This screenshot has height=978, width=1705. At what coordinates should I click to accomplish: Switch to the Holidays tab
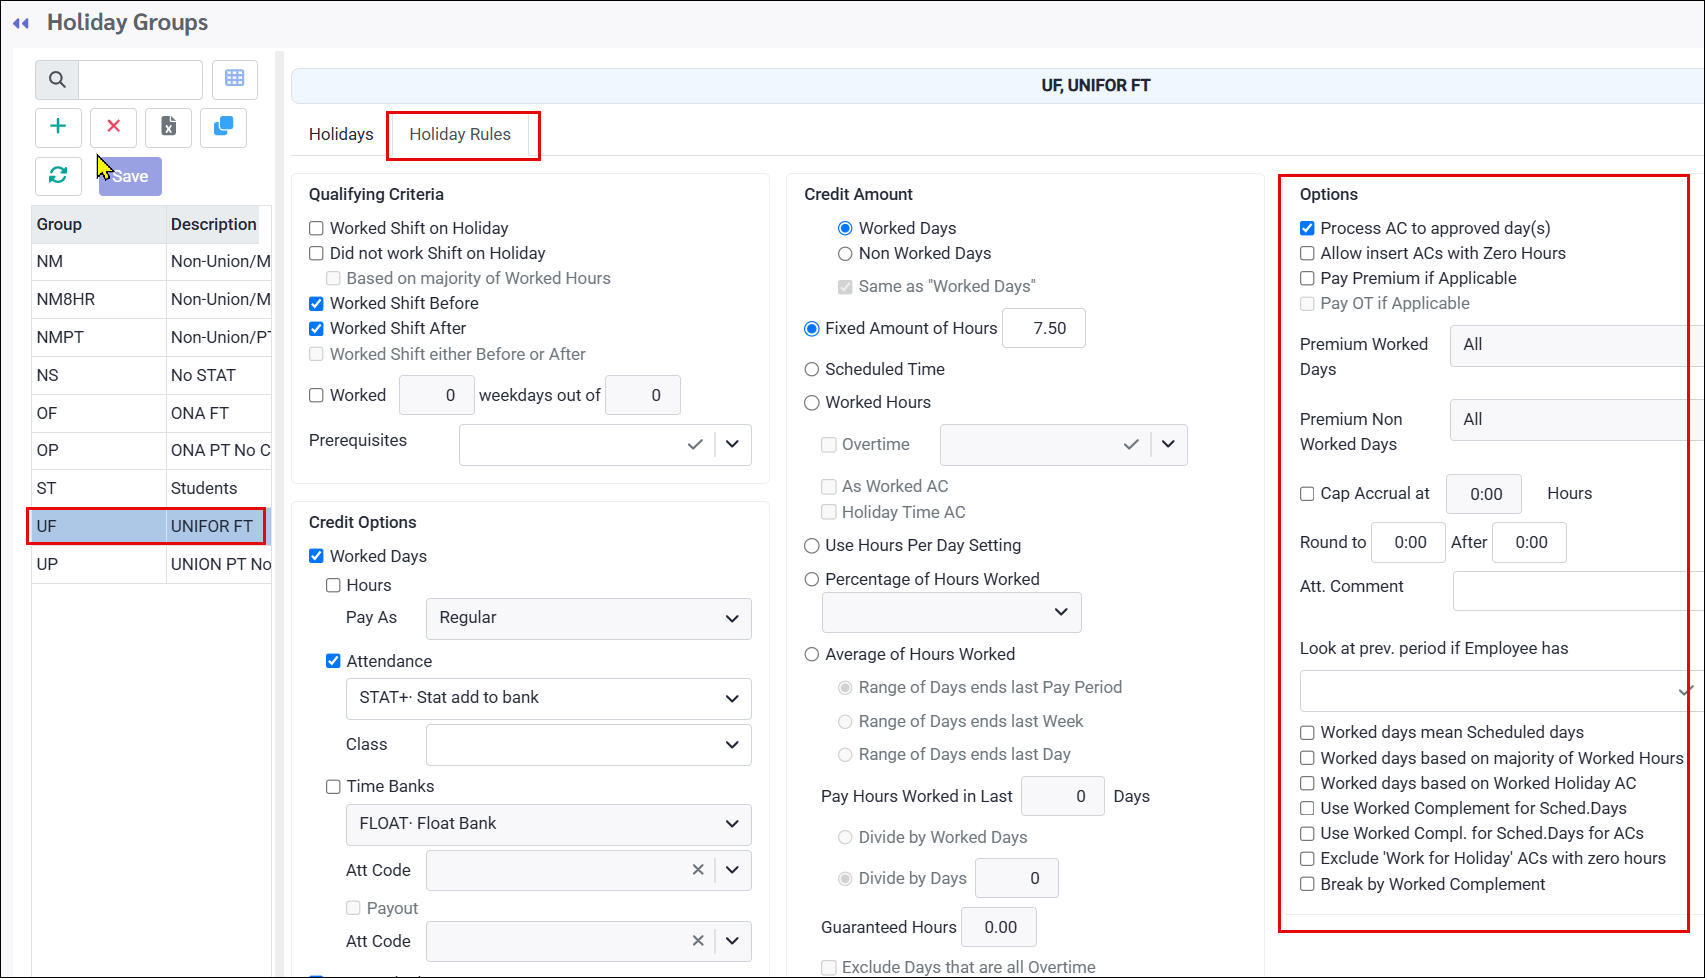(x=341, y=134)
